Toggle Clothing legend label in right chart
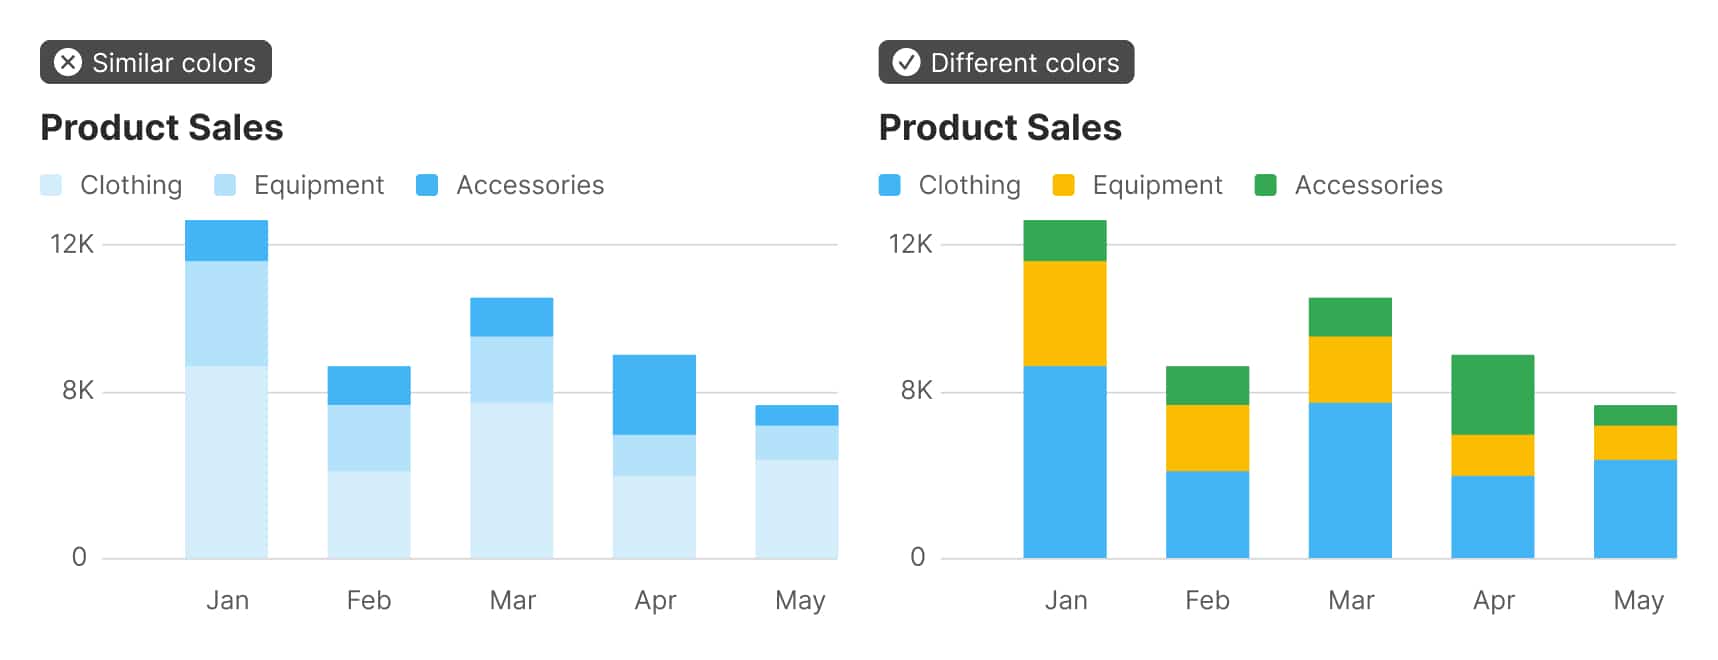This screenshot has width=1718, height=660. [x=969, y=185]
